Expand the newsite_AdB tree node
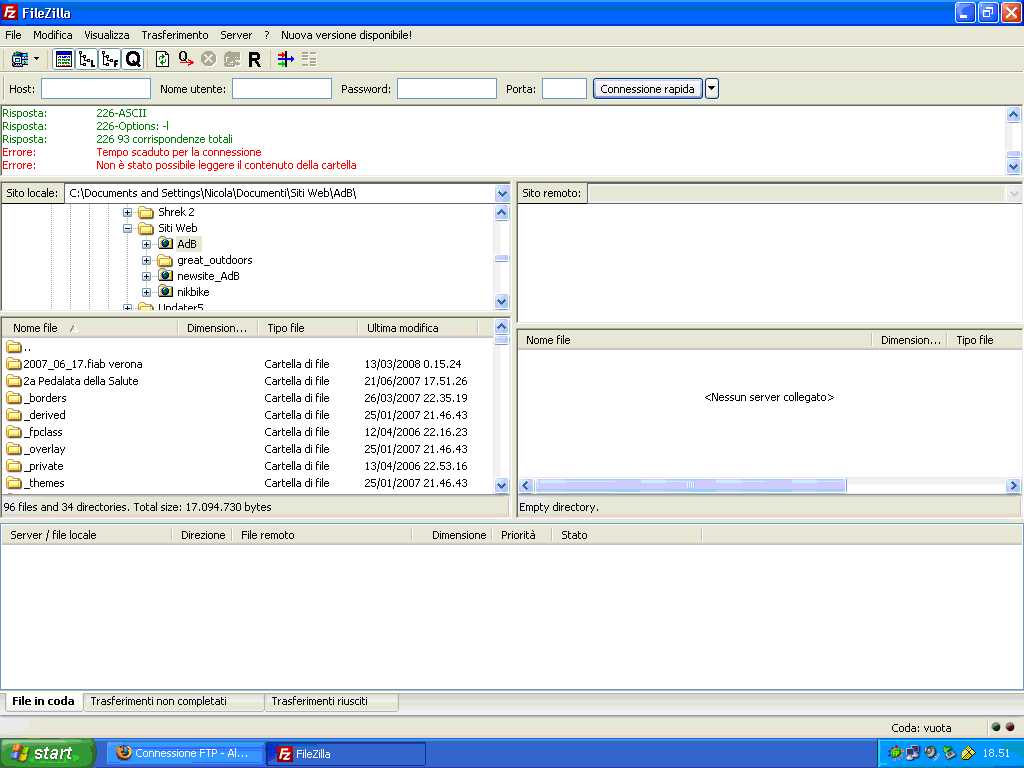The height and width of the screenshot is (768, 1024). click(x=146, y=276)
